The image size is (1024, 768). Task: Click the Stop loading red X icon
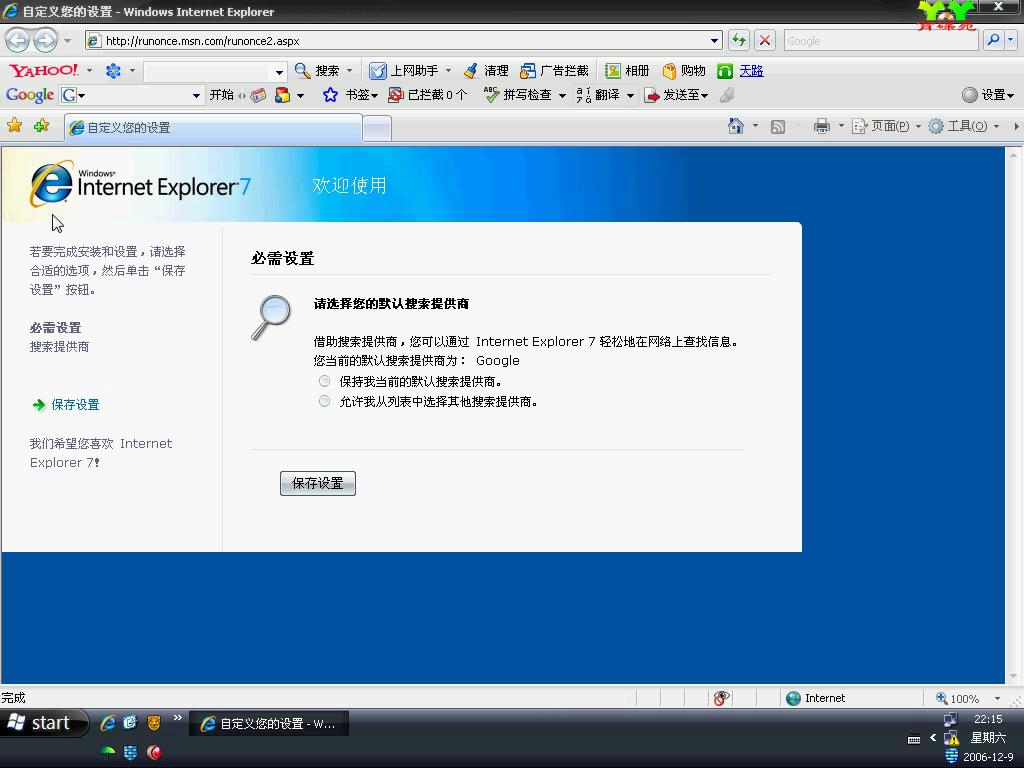(765, 40)
